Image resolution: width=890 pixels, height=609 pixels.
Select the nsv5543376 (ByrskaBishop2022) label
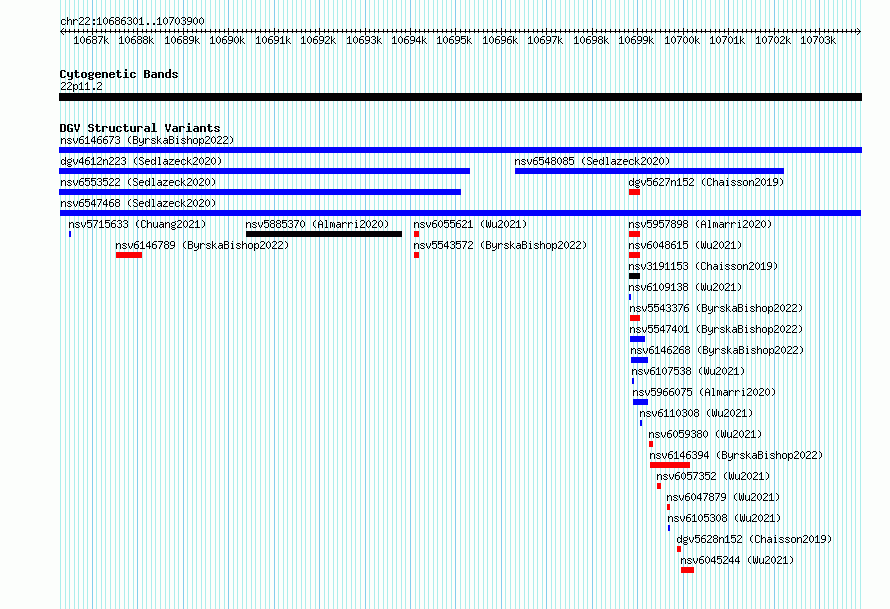[x=716, y=308]
